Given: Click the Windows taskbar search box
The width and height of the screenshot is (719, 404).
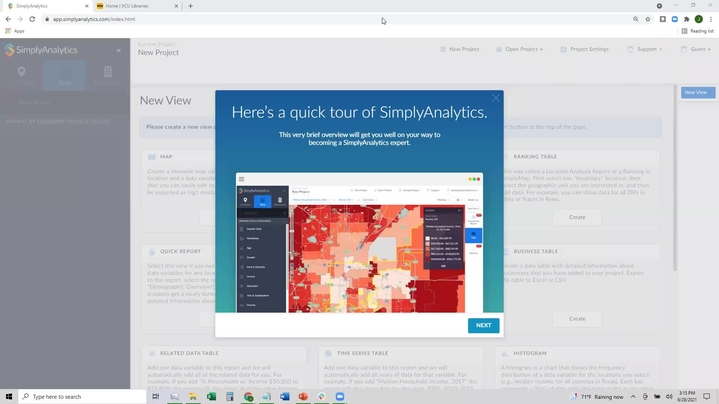Looking at the screenshot, I should pos(83,397).
